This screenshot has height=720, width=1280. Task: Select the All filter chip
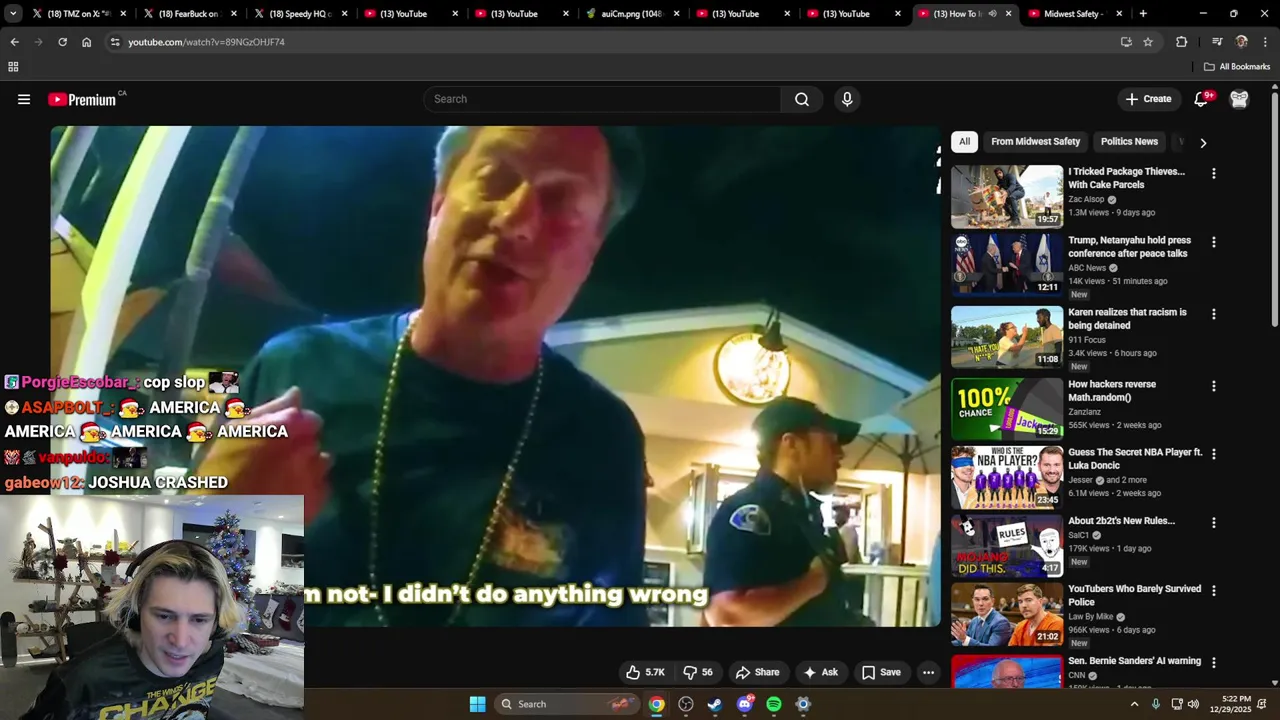(x=964, y=142)
